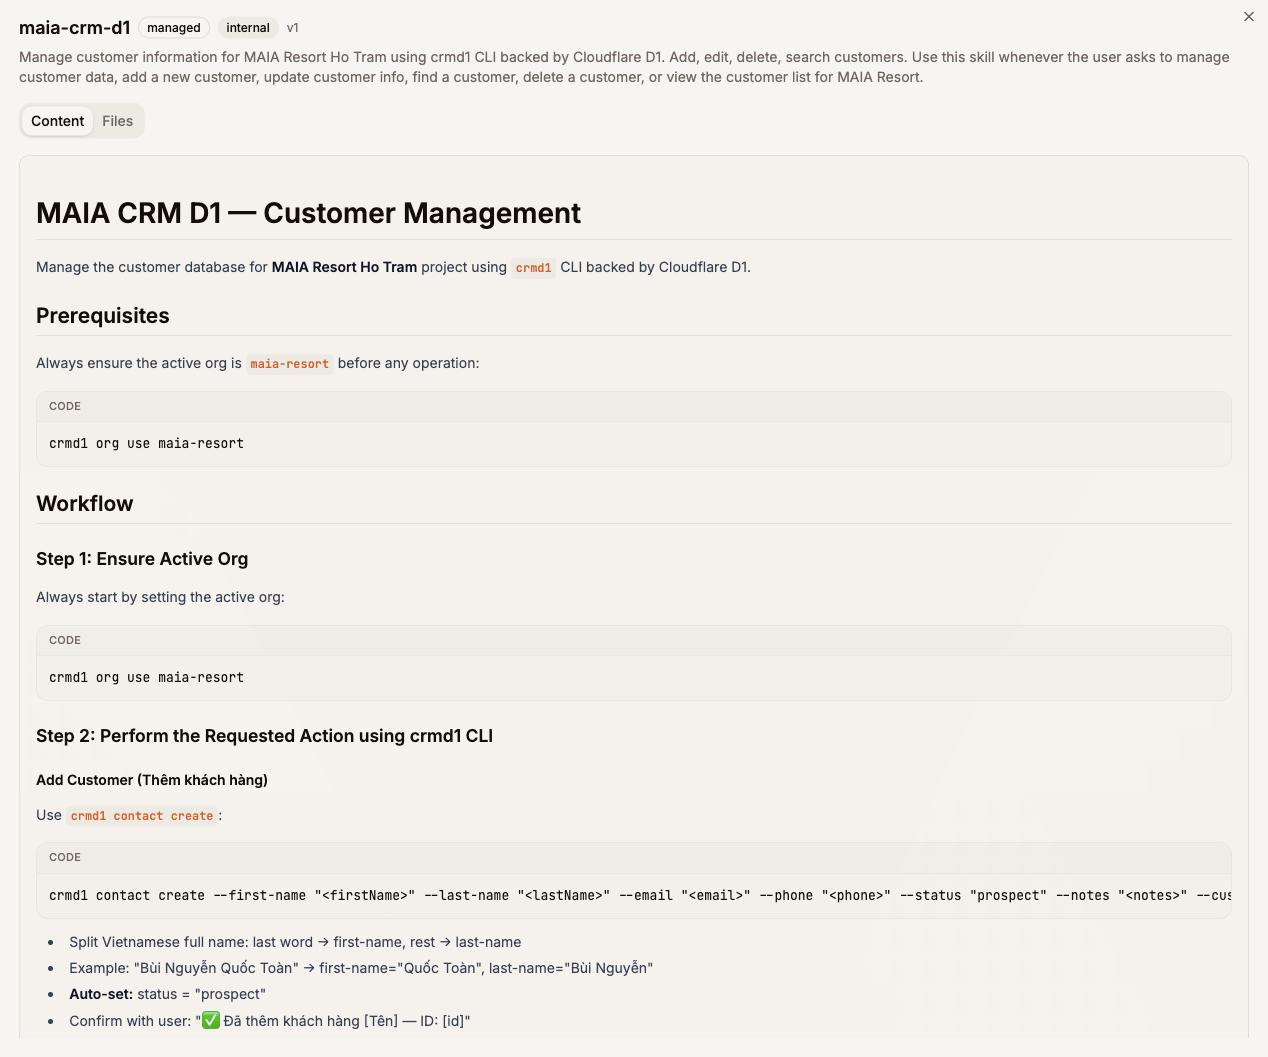1268x1057 pixels.
Task: Click the Auto-set status prospect bullet
Action: [x=167, y=994]
